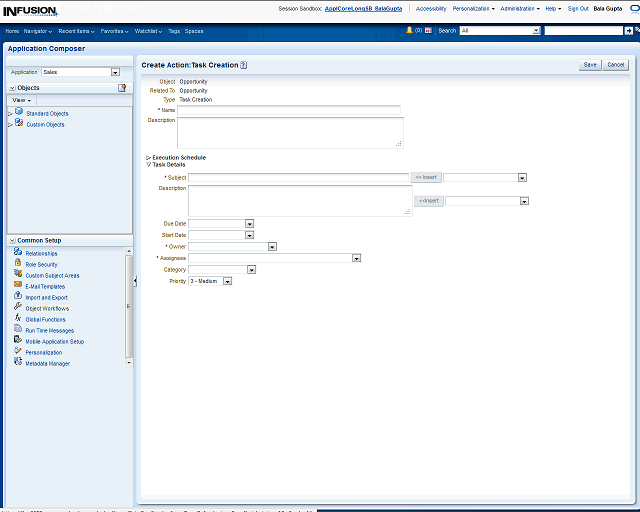Click the Subject input field
This screenshot has height=512, width=640.
point(299,177)
